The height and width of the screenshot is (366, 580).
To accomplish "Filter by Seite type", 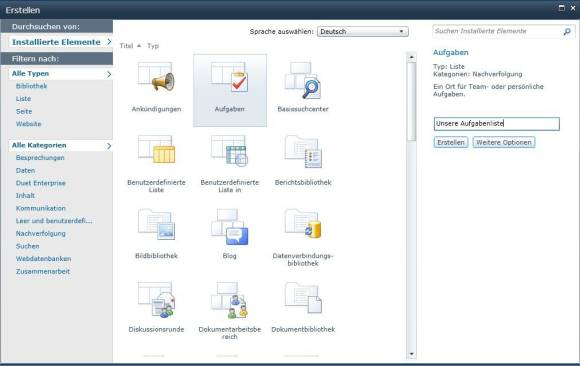I will click(24, 111).
